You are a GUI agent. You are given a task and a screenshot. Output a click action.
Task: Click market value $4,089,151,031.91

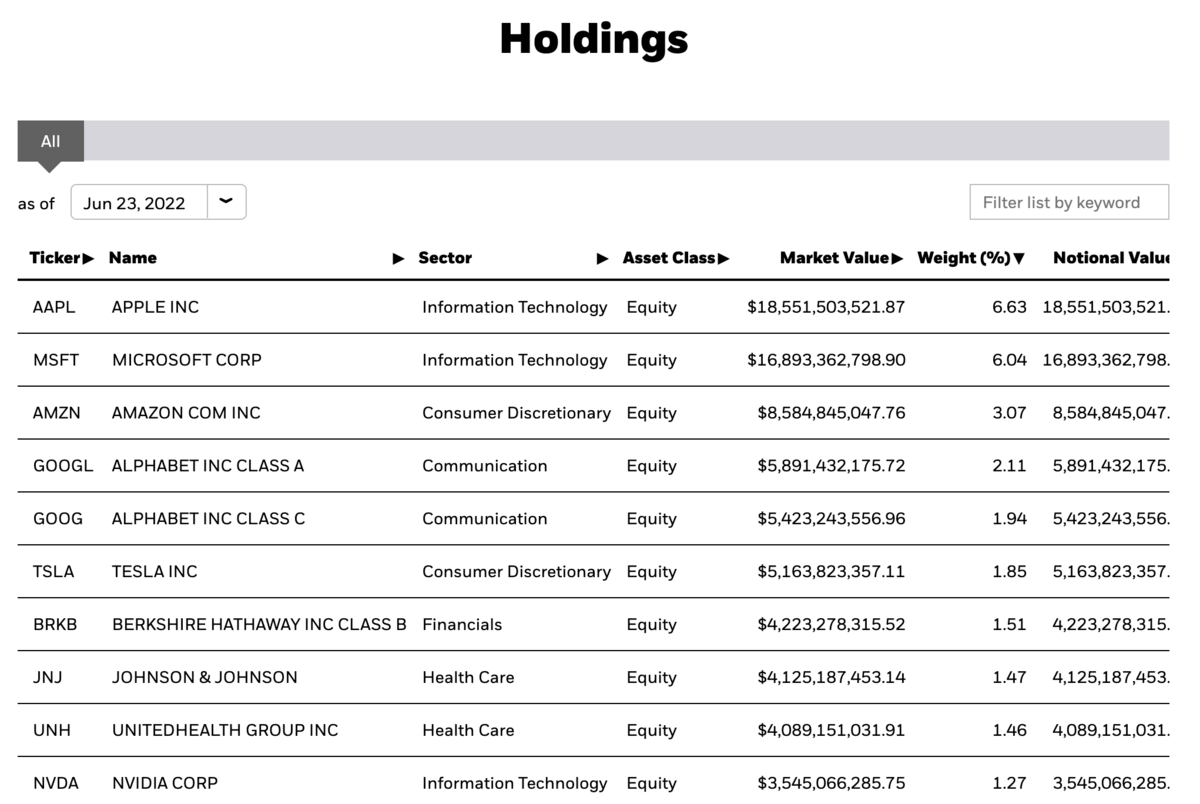832,731
